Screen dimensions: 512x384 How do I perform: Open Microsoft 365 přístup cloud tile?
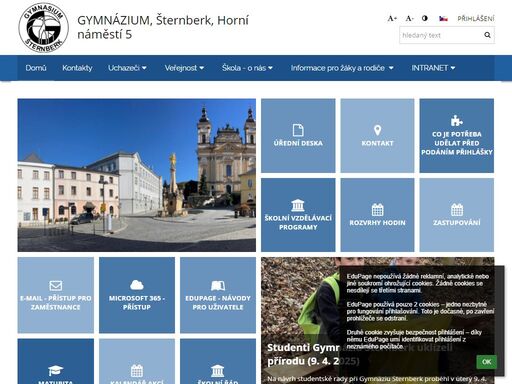(x=137, y=295)
